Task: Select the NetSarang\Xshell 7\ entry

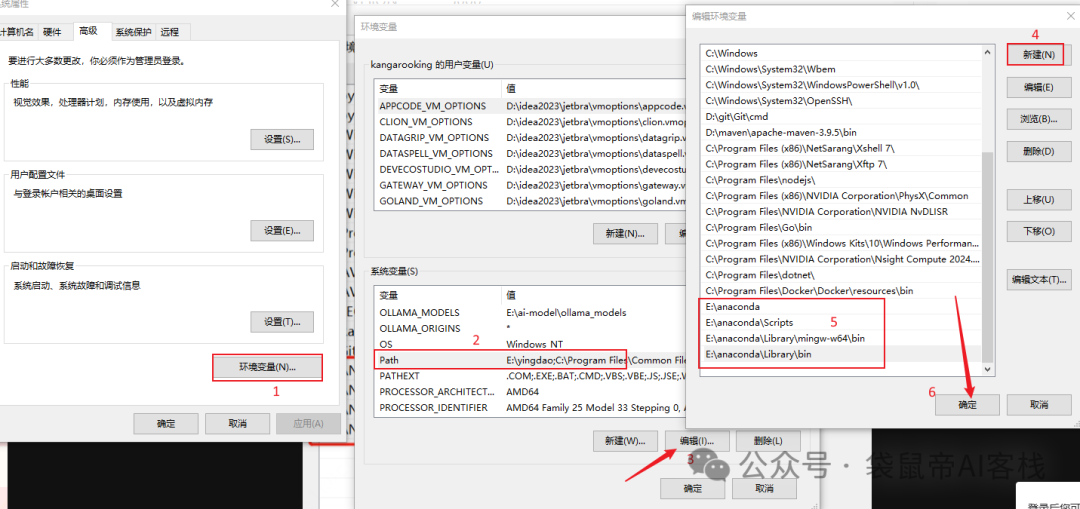Action: coord(840,148)
